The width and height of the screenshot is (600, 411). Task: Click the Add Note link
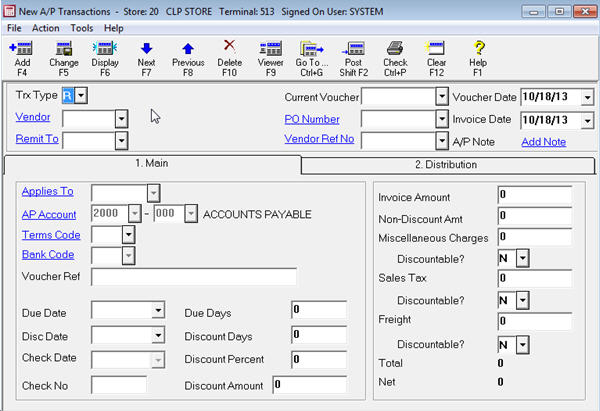543,142
